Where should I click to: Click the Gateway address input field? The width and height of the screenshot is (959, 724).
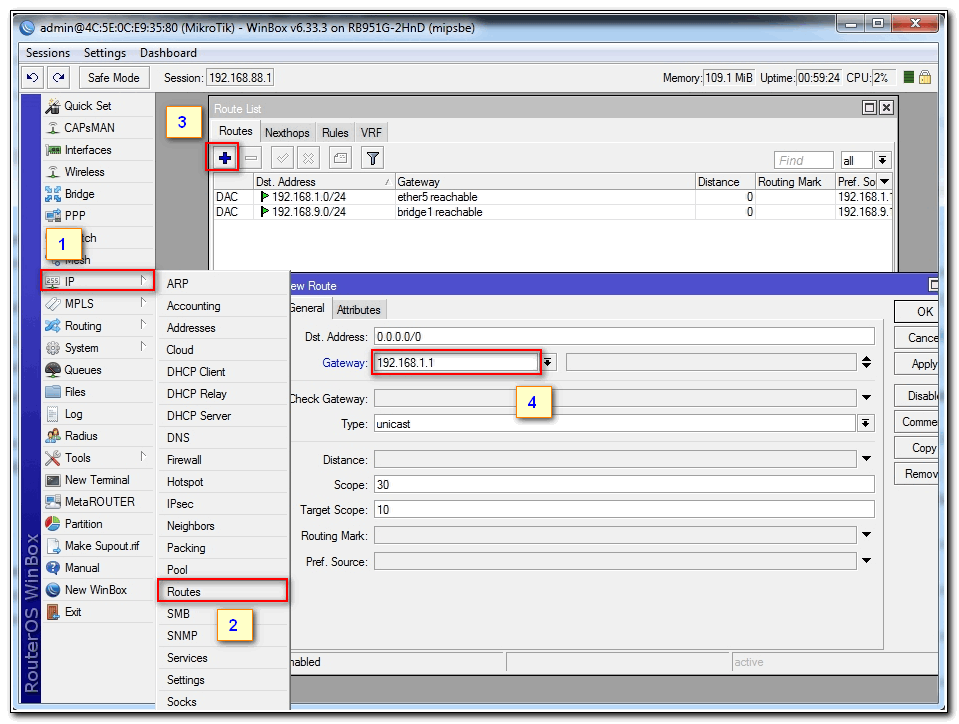[x=455, y=362]
